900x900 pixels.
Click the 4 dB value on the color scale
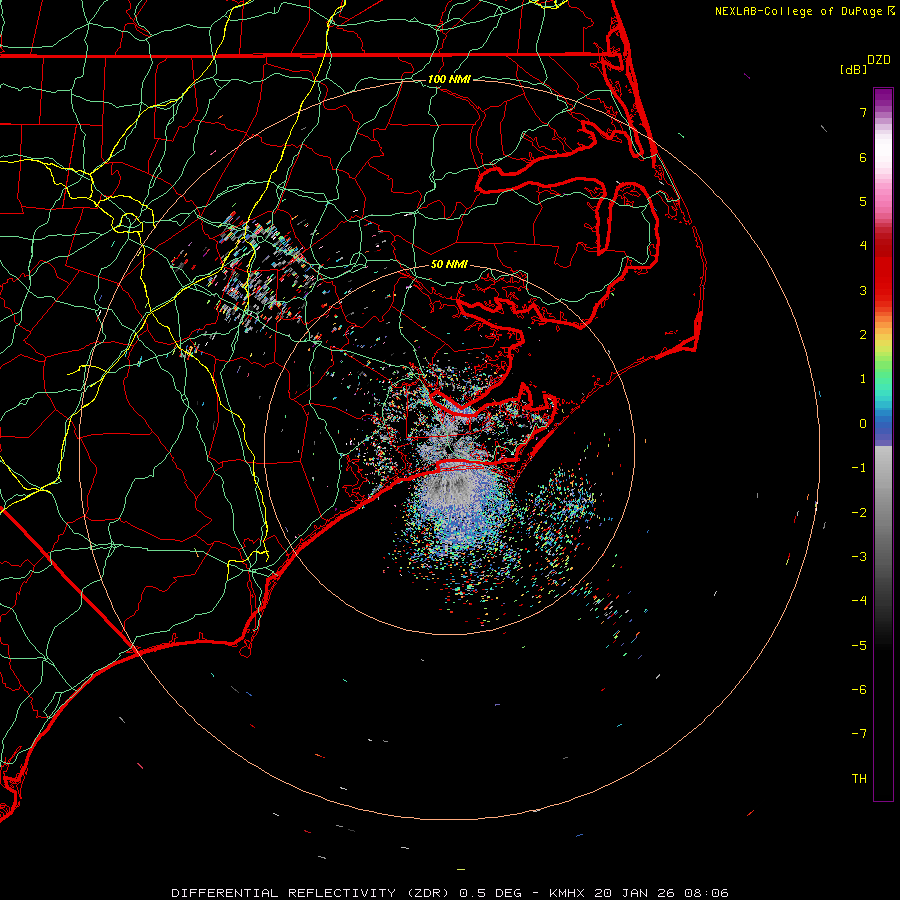pyautogui.click(x=863, y=246)
